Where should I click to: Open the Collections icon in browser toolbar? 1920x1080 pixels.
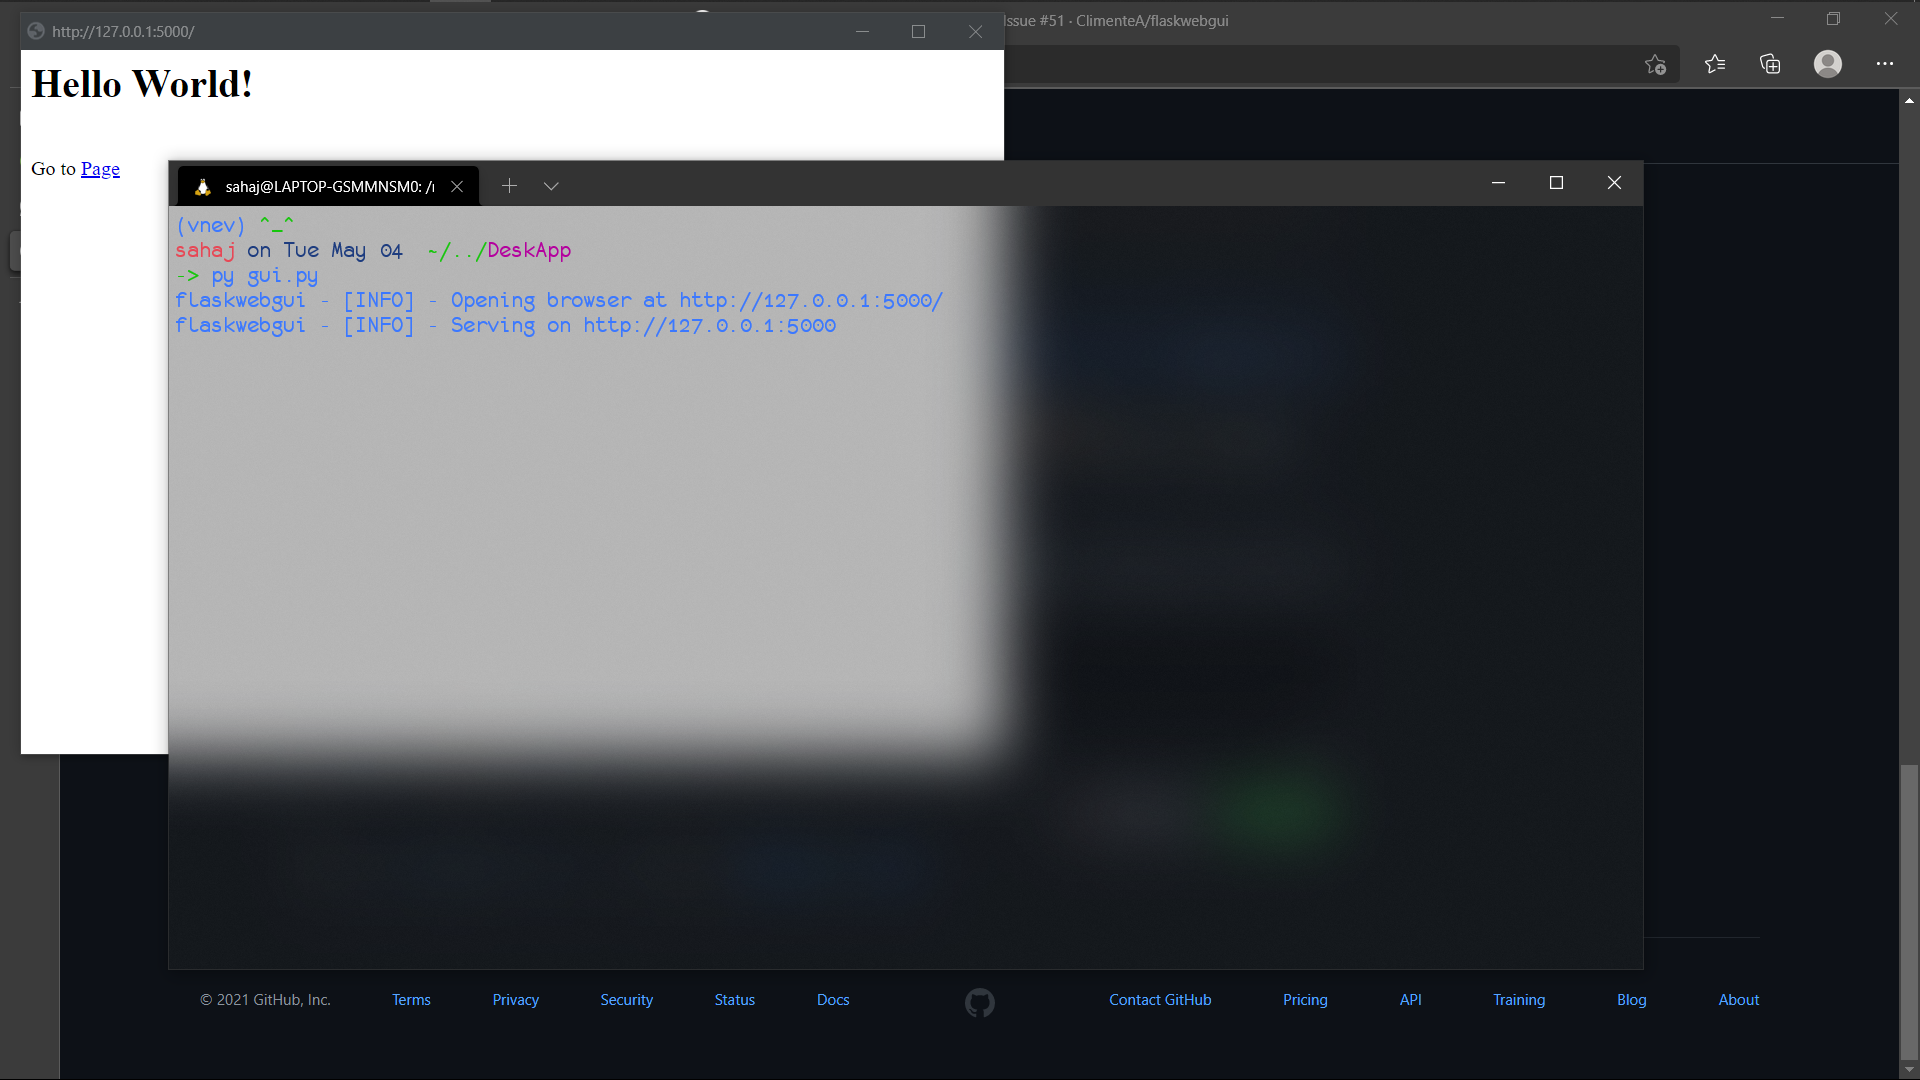(x=1770, y=64)
